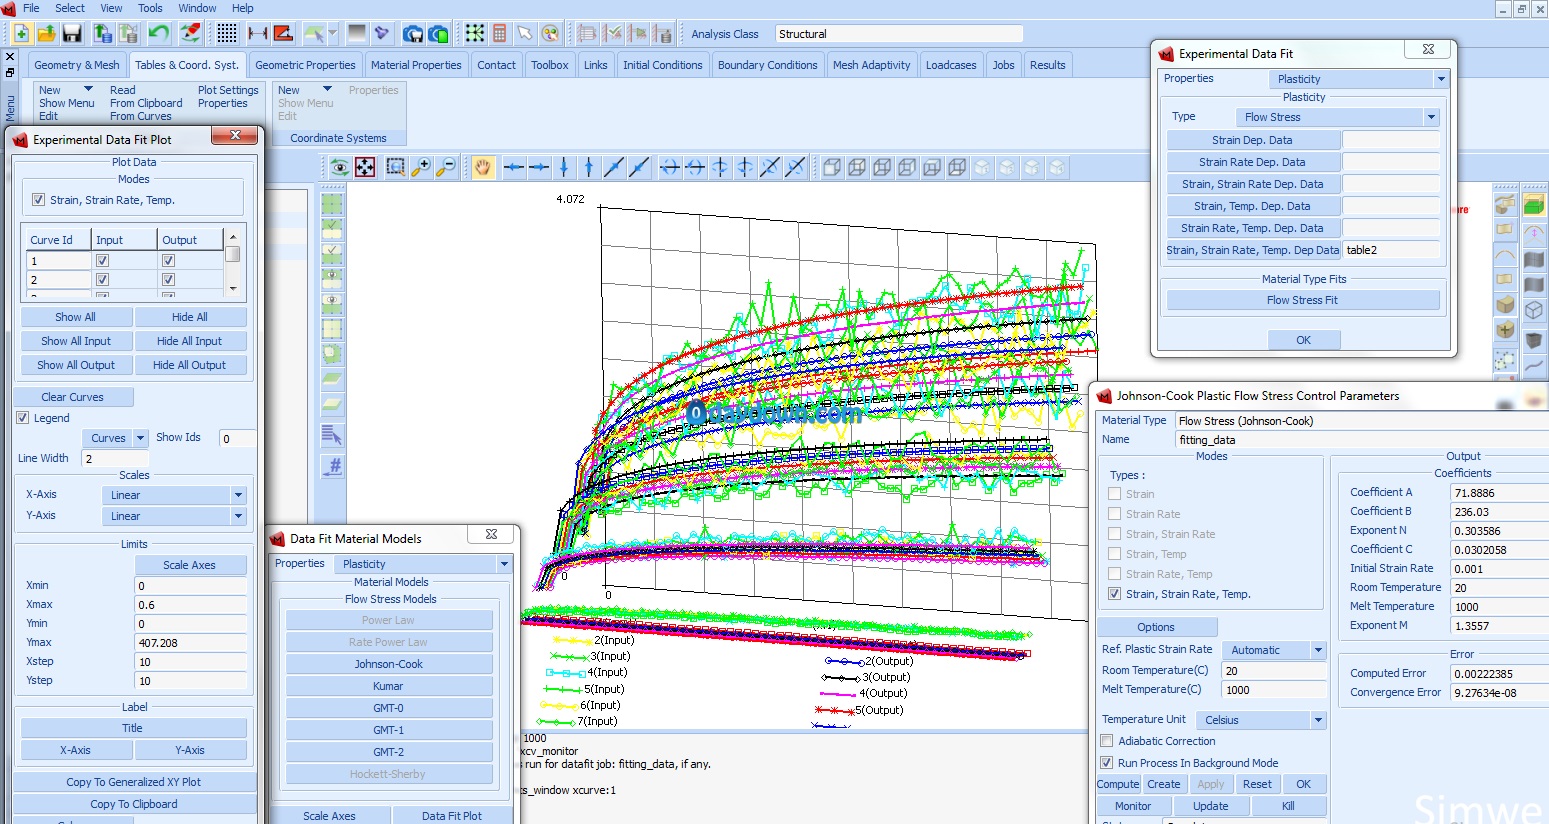This screenshot has width=1549, height=824.
Task: Open the Results tab
Action: pyautogui.click(x=1047, y=65)
